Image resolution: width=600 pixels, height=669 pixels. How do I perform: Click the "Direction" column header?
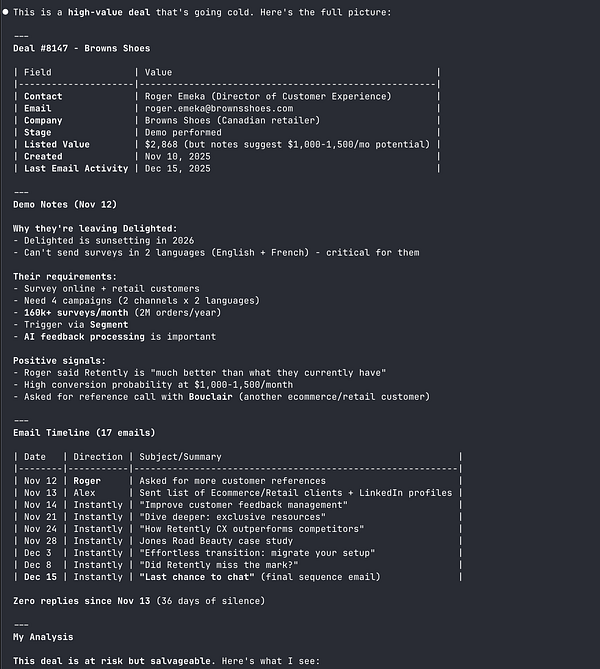(97, 456)
